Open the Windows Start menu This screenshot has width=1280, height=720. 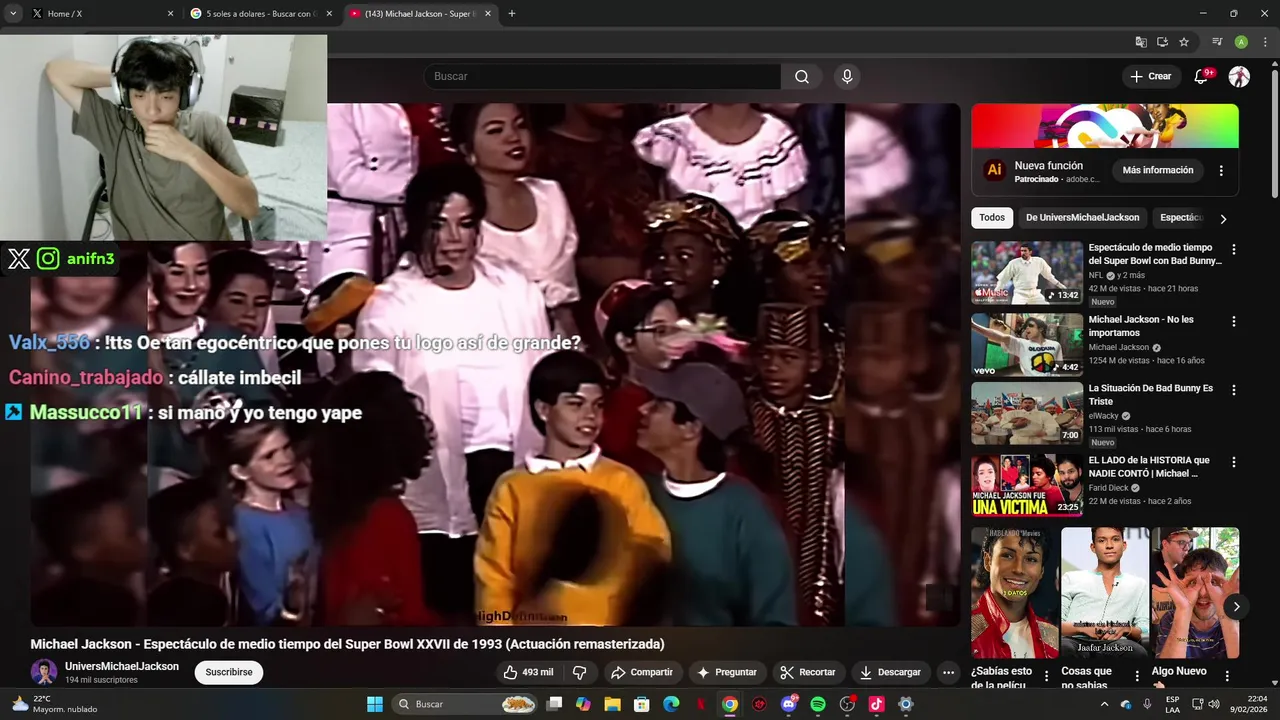click(375, 704)
